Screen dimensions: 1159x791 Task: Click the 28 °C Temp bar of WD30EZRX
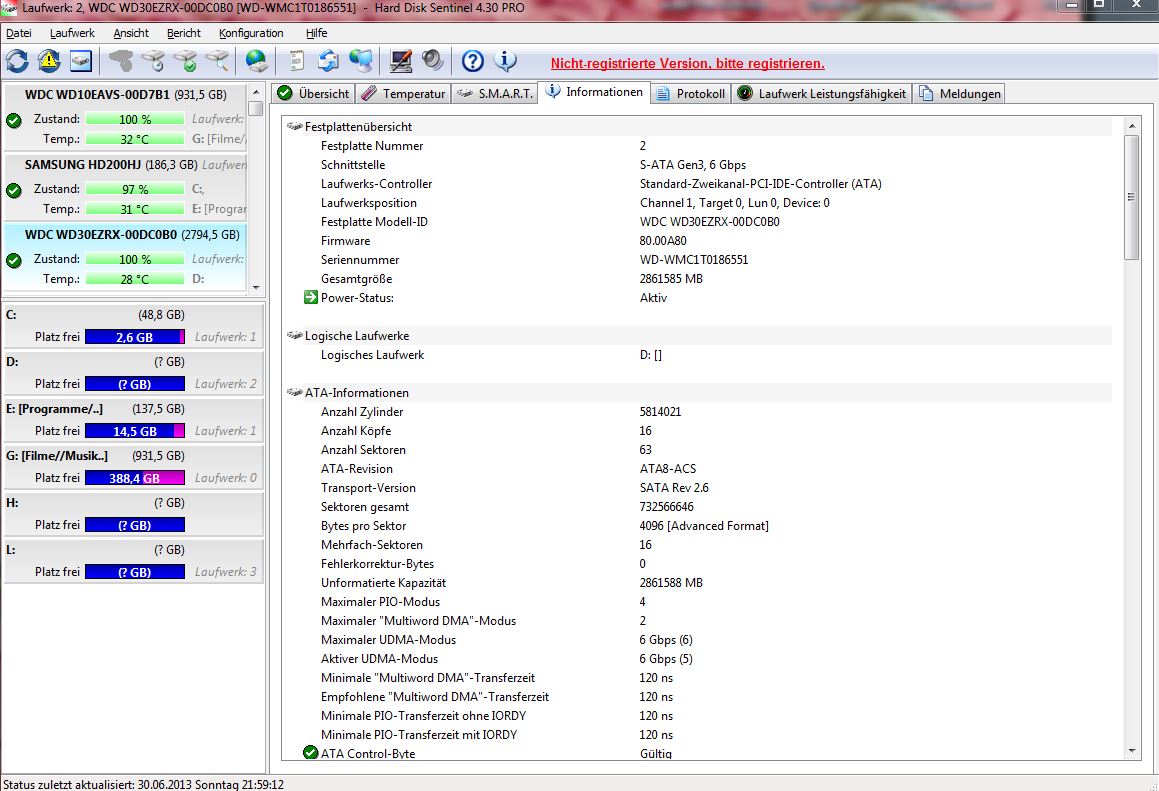[x=135, y=279]
